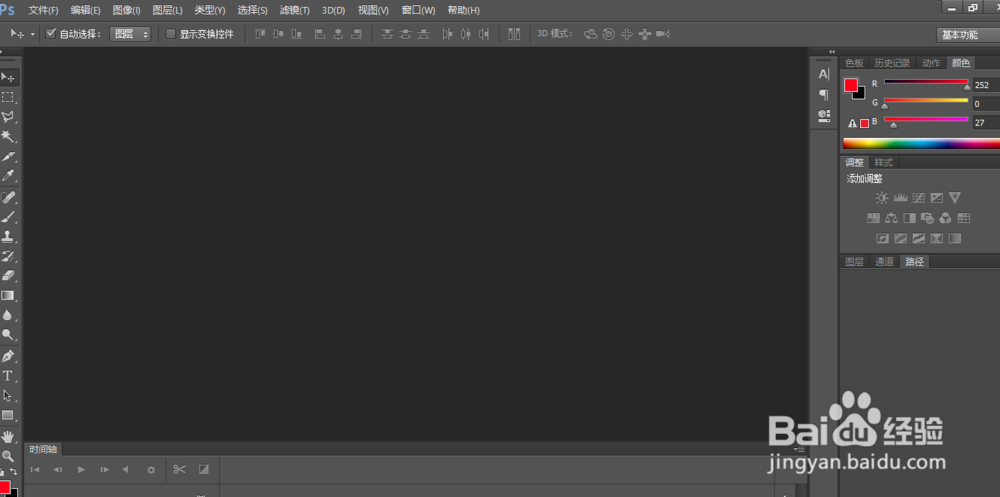
Task: Uncheck the 自动选择 checkbox
Action: pos(51,34)
